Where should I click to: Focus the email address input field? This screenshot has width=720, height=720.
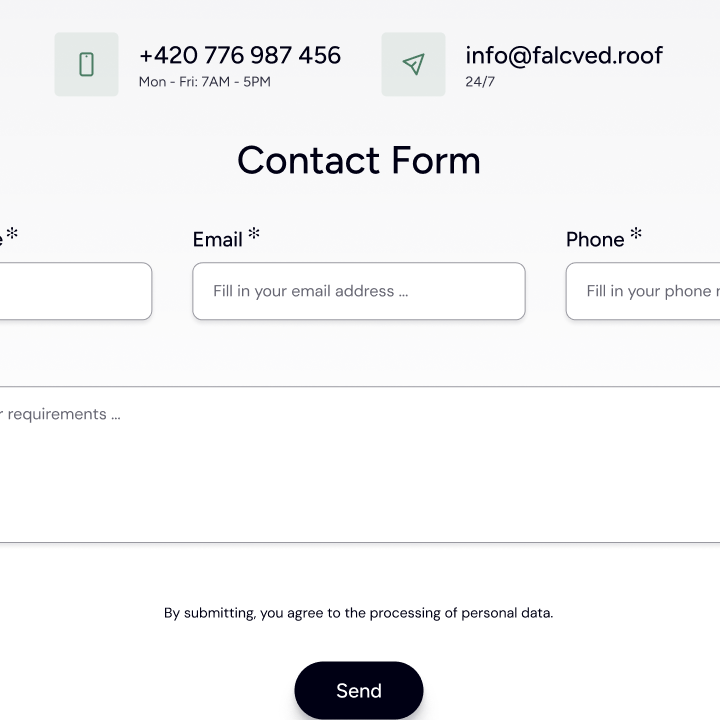click(x=358, y=291)
